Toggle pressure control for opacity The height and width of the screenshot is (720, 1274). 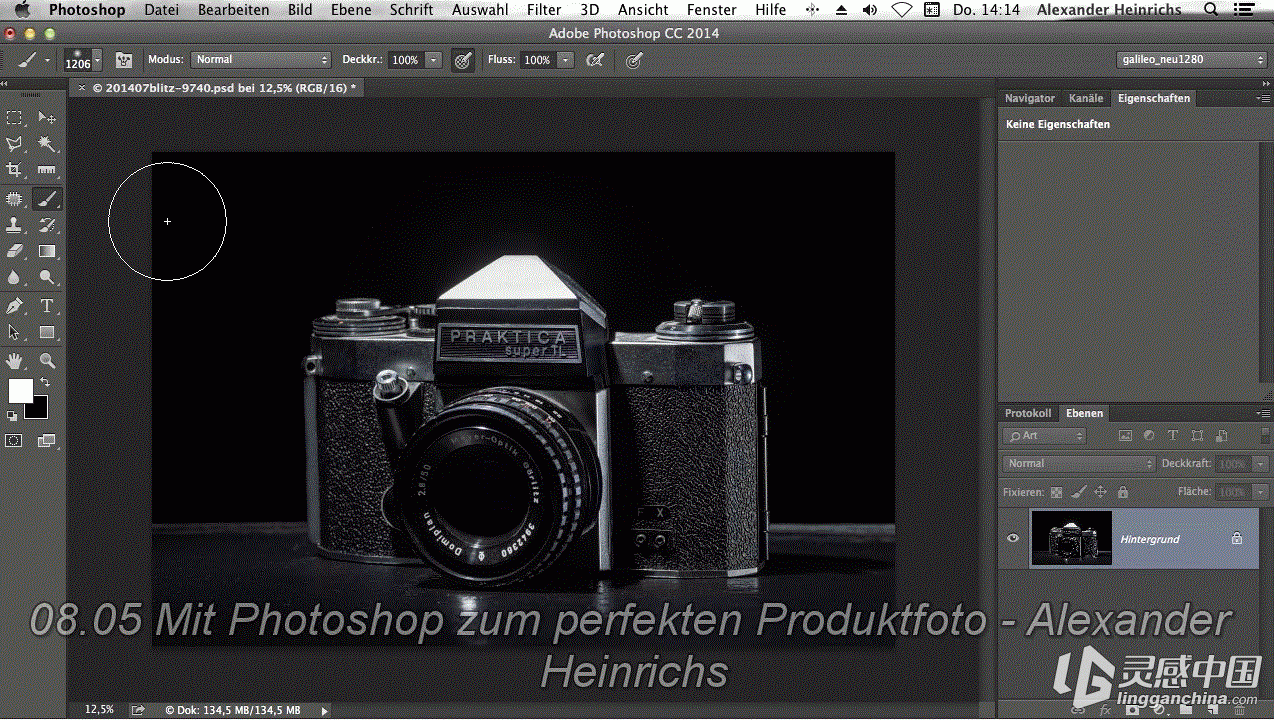463,60
